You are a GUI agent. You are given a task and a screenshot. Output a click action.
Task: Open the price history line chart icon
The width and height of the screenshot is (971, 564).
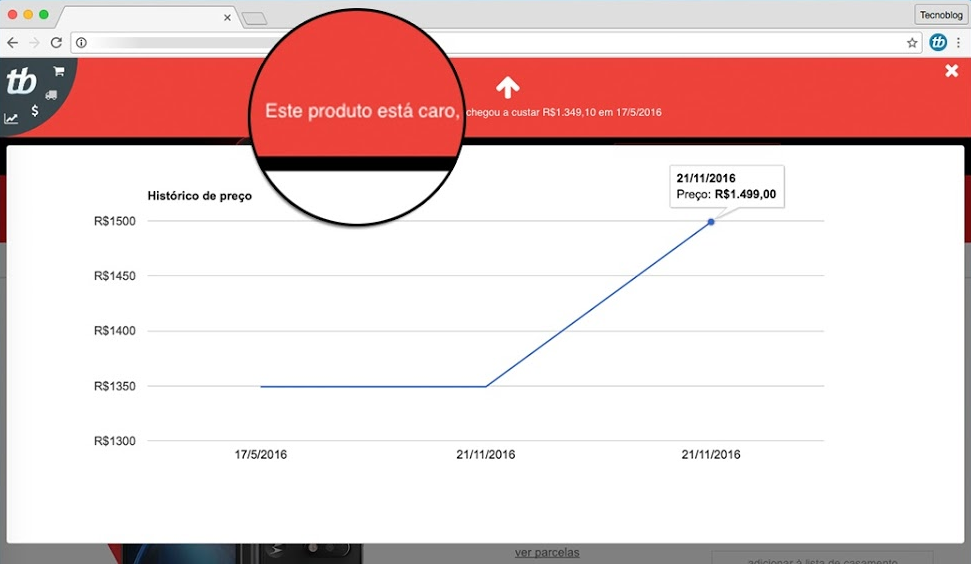(x=11, y=118)
